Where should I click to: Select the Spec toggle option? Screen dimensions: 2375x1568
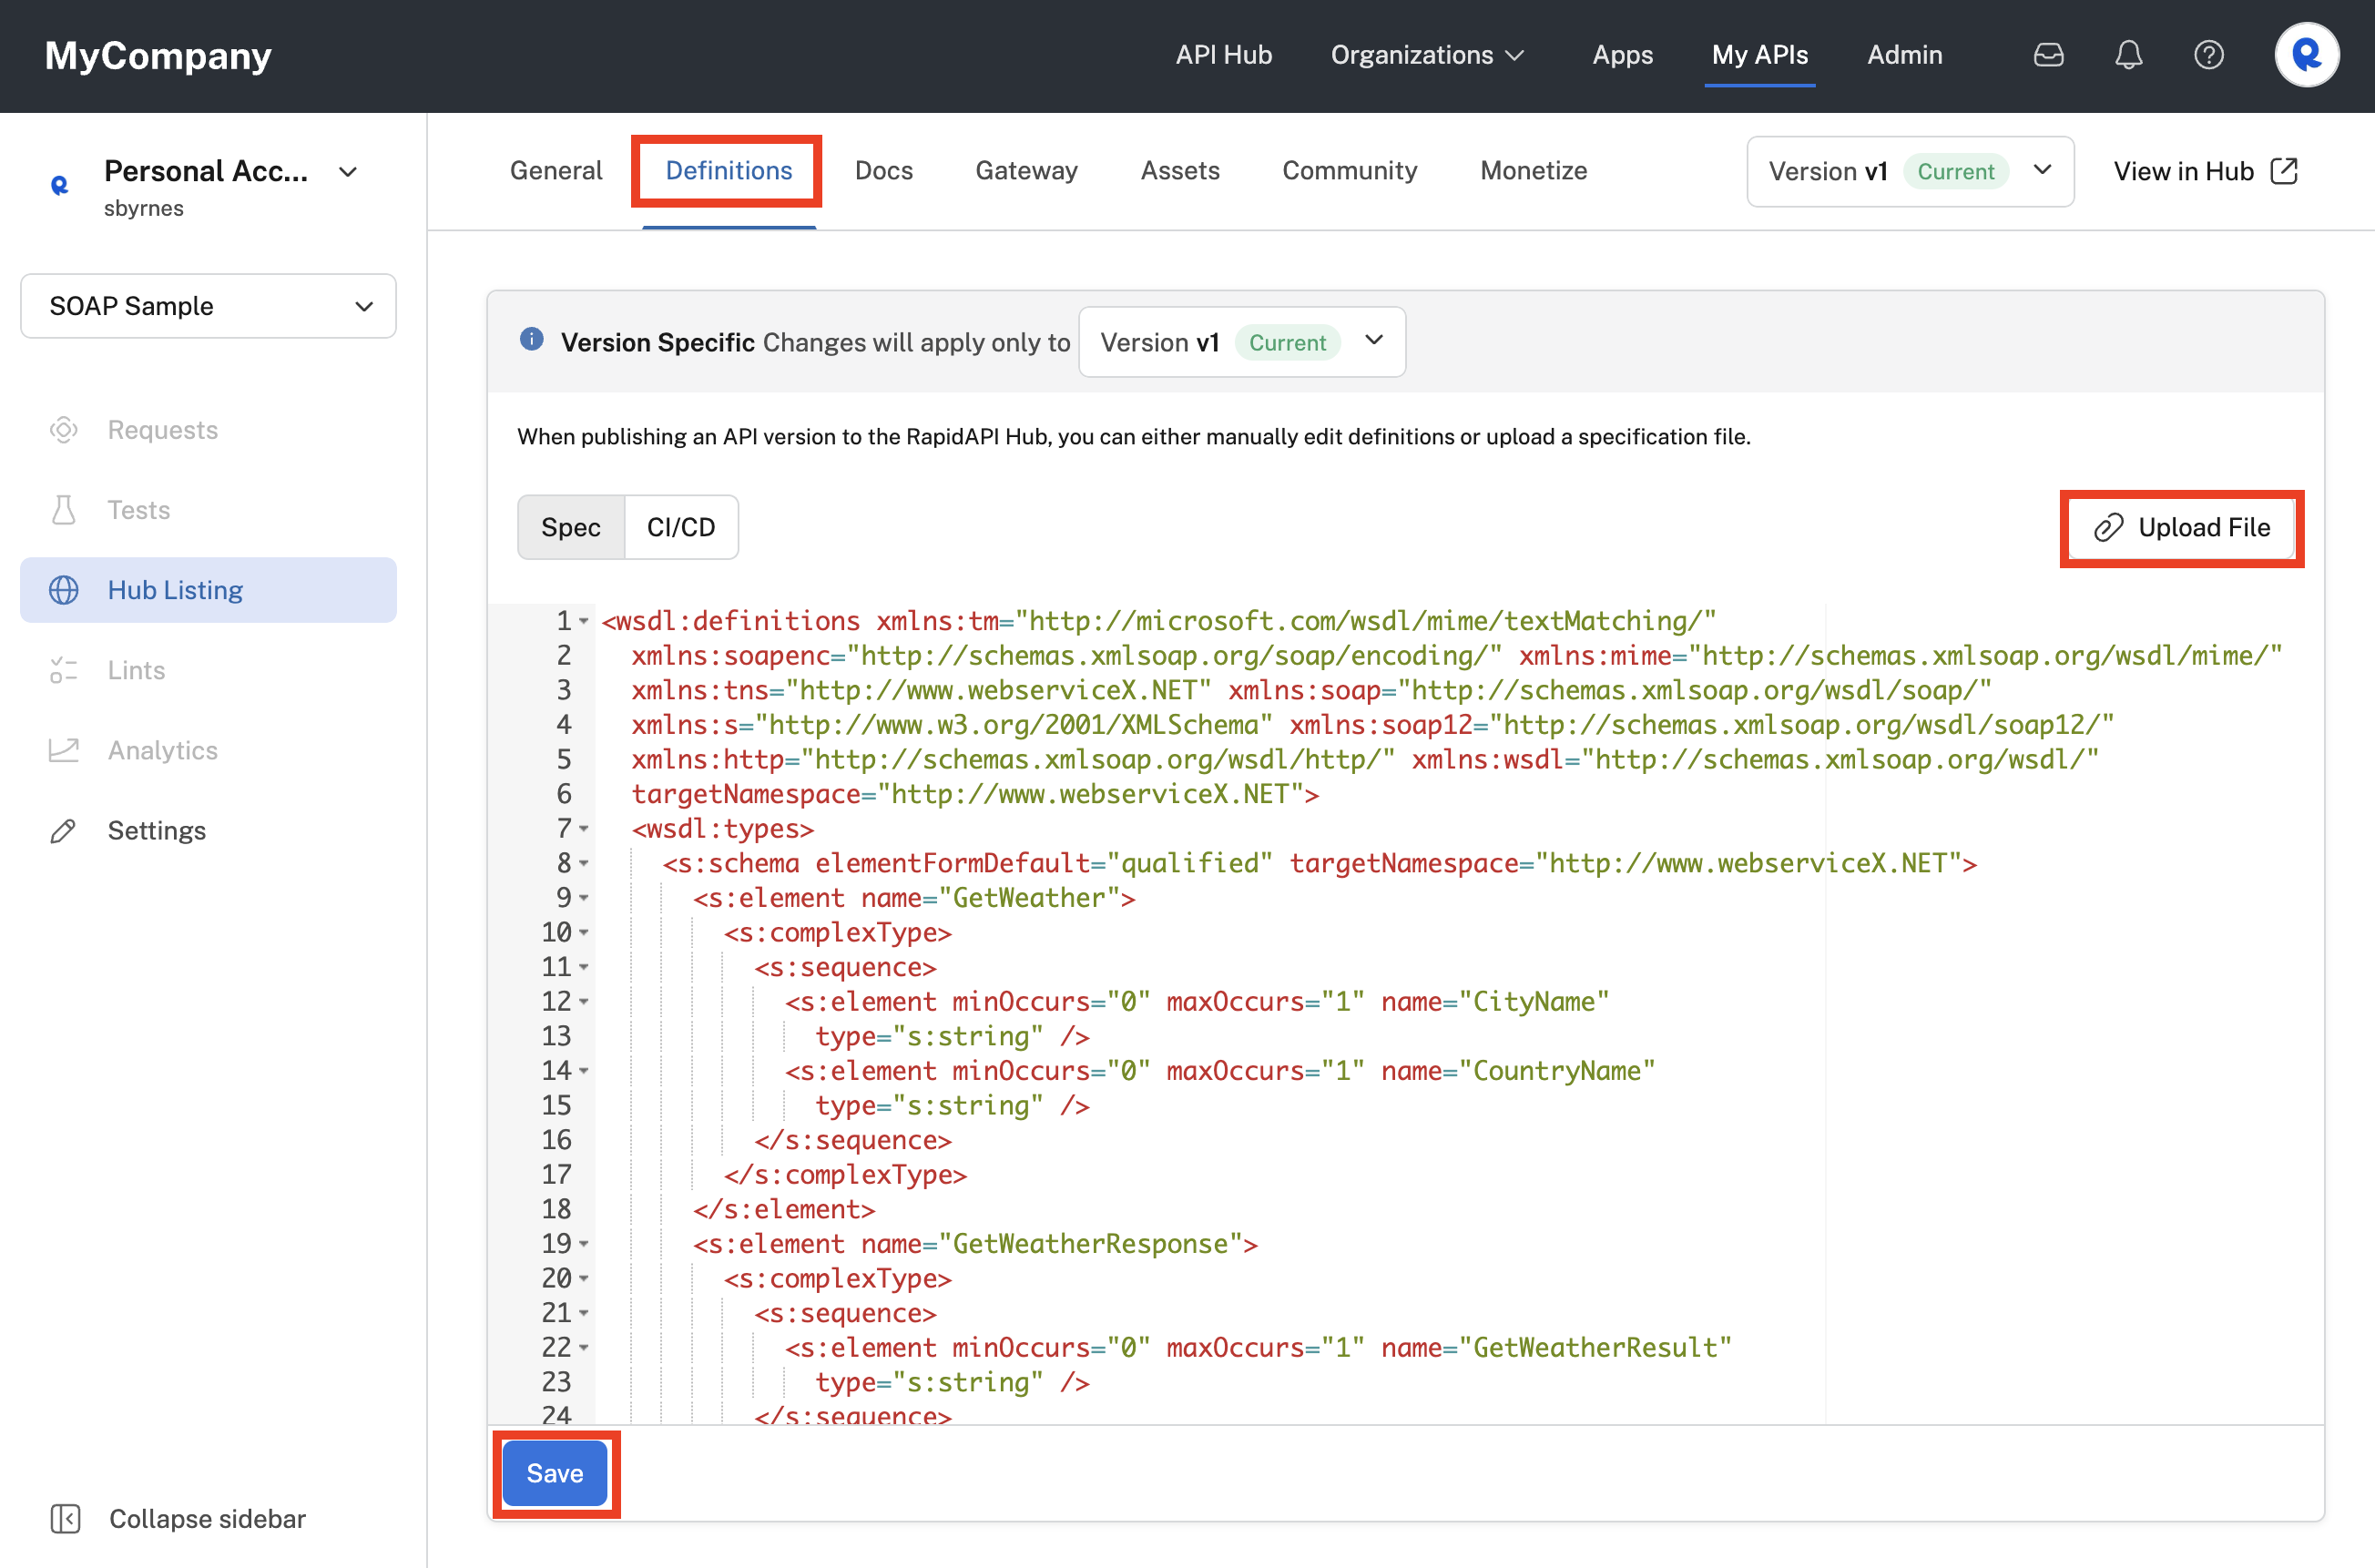[x=570, y=527]
